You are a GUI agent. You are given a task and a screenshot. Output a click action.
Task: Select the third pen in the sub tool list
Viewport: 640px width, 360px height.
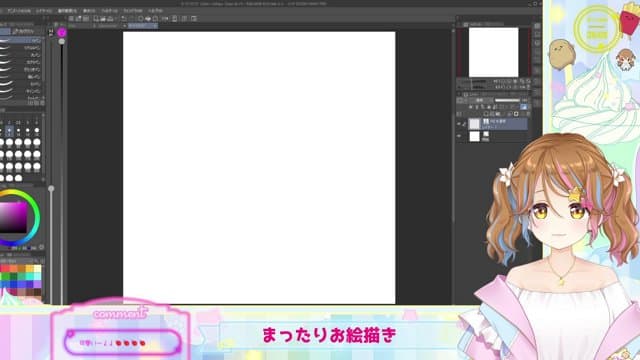click(x=21, y=55)
